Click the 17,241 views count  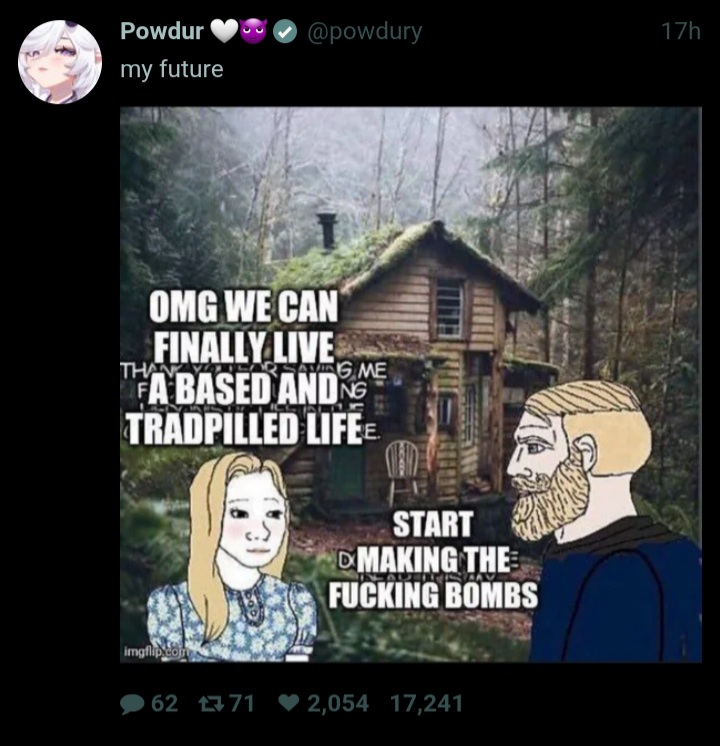click(x=426, y=703)
